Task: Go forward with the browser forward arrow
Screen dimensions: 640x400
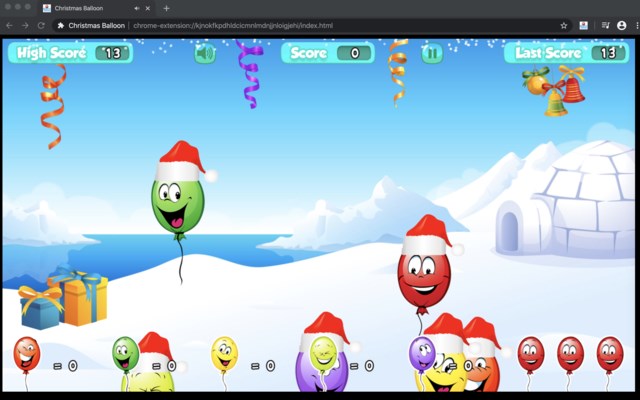Action: click(x=25, y=25)
